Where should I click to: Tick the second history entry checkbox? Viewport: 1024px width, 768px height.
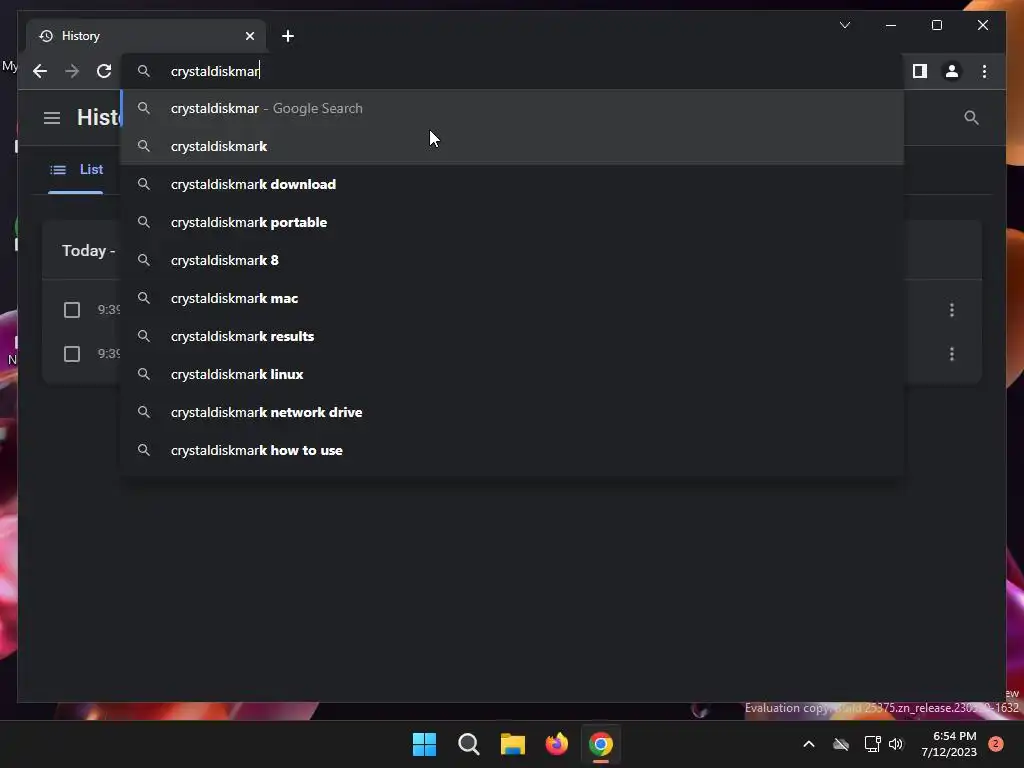tap(72, 354)
